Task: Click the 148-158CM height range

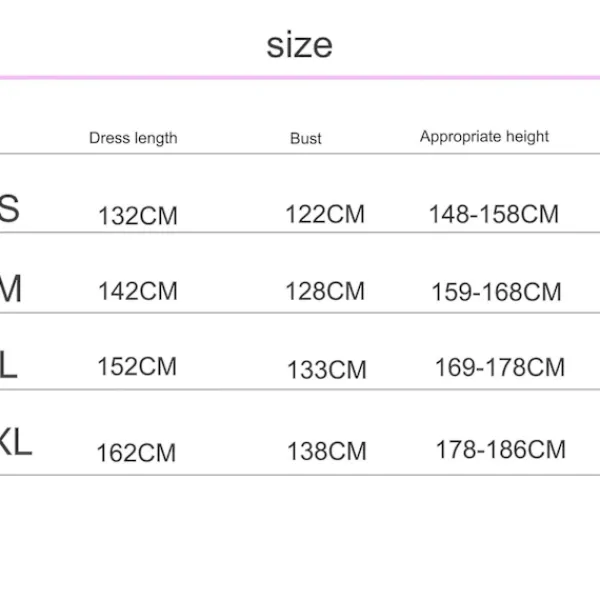Action: tap(493, 214)
